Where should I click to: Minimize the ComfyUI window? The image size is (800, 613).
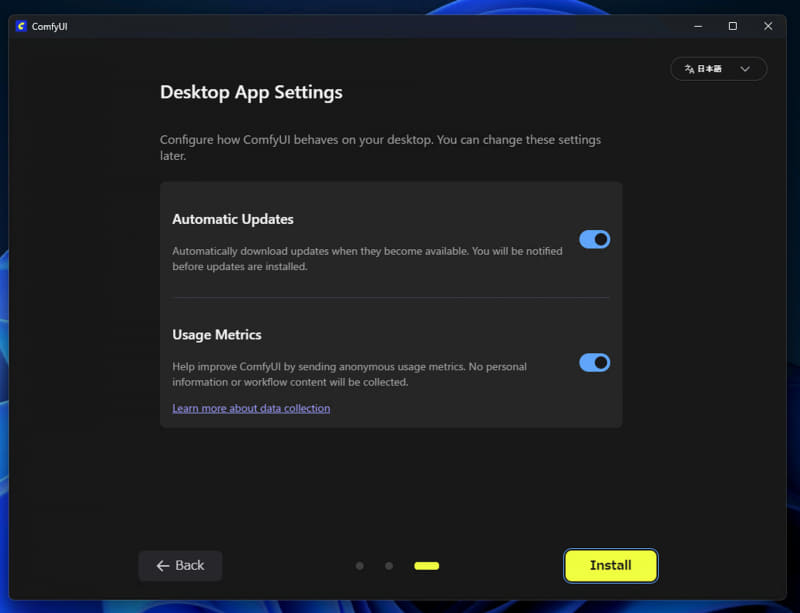pos(698,26)
